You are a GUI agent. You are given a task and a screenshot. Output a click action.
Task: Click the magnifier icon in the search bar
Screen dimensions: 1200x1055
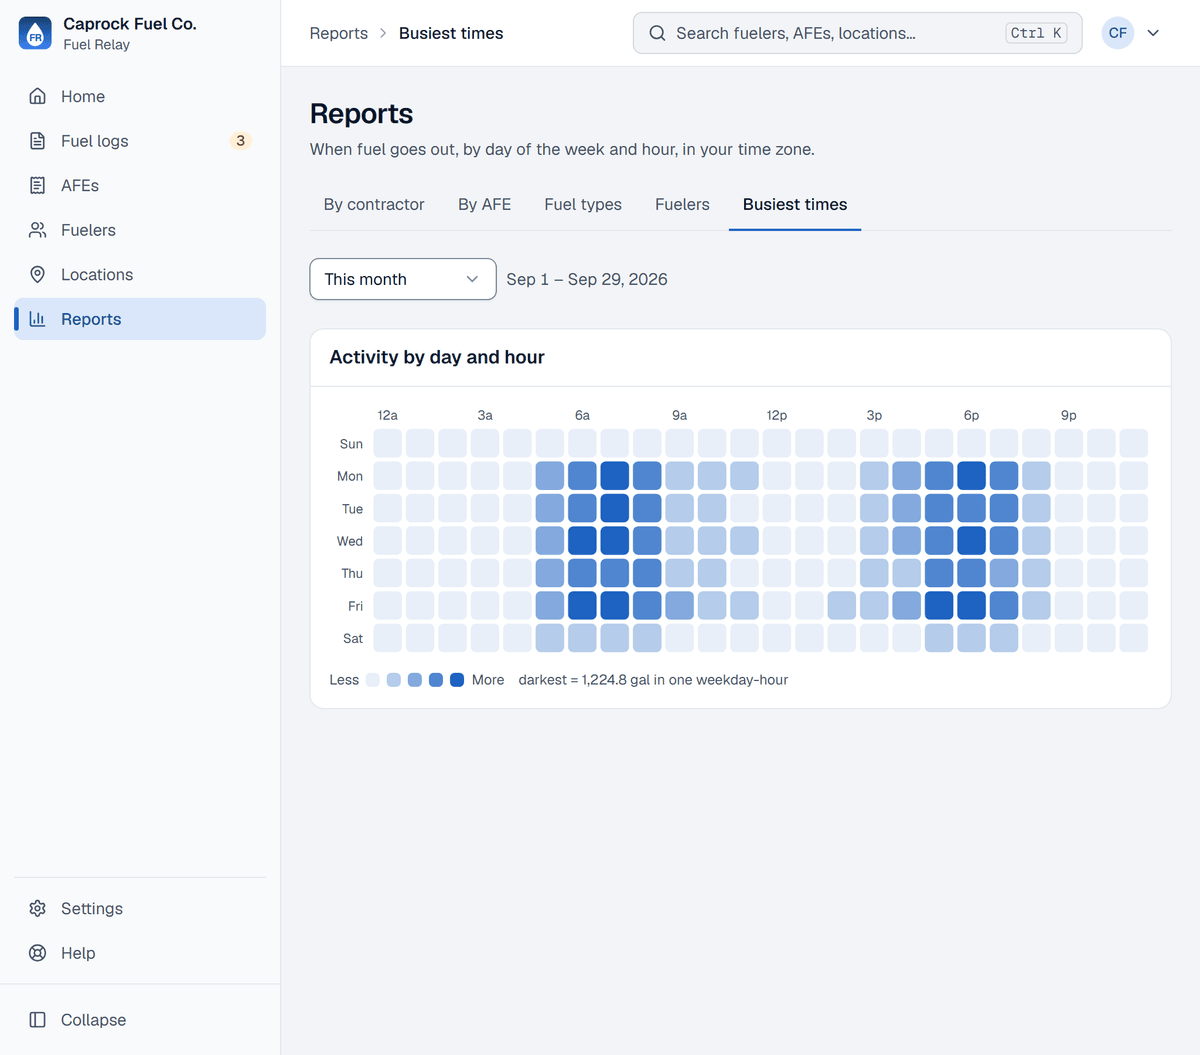(x=657, y=33)
